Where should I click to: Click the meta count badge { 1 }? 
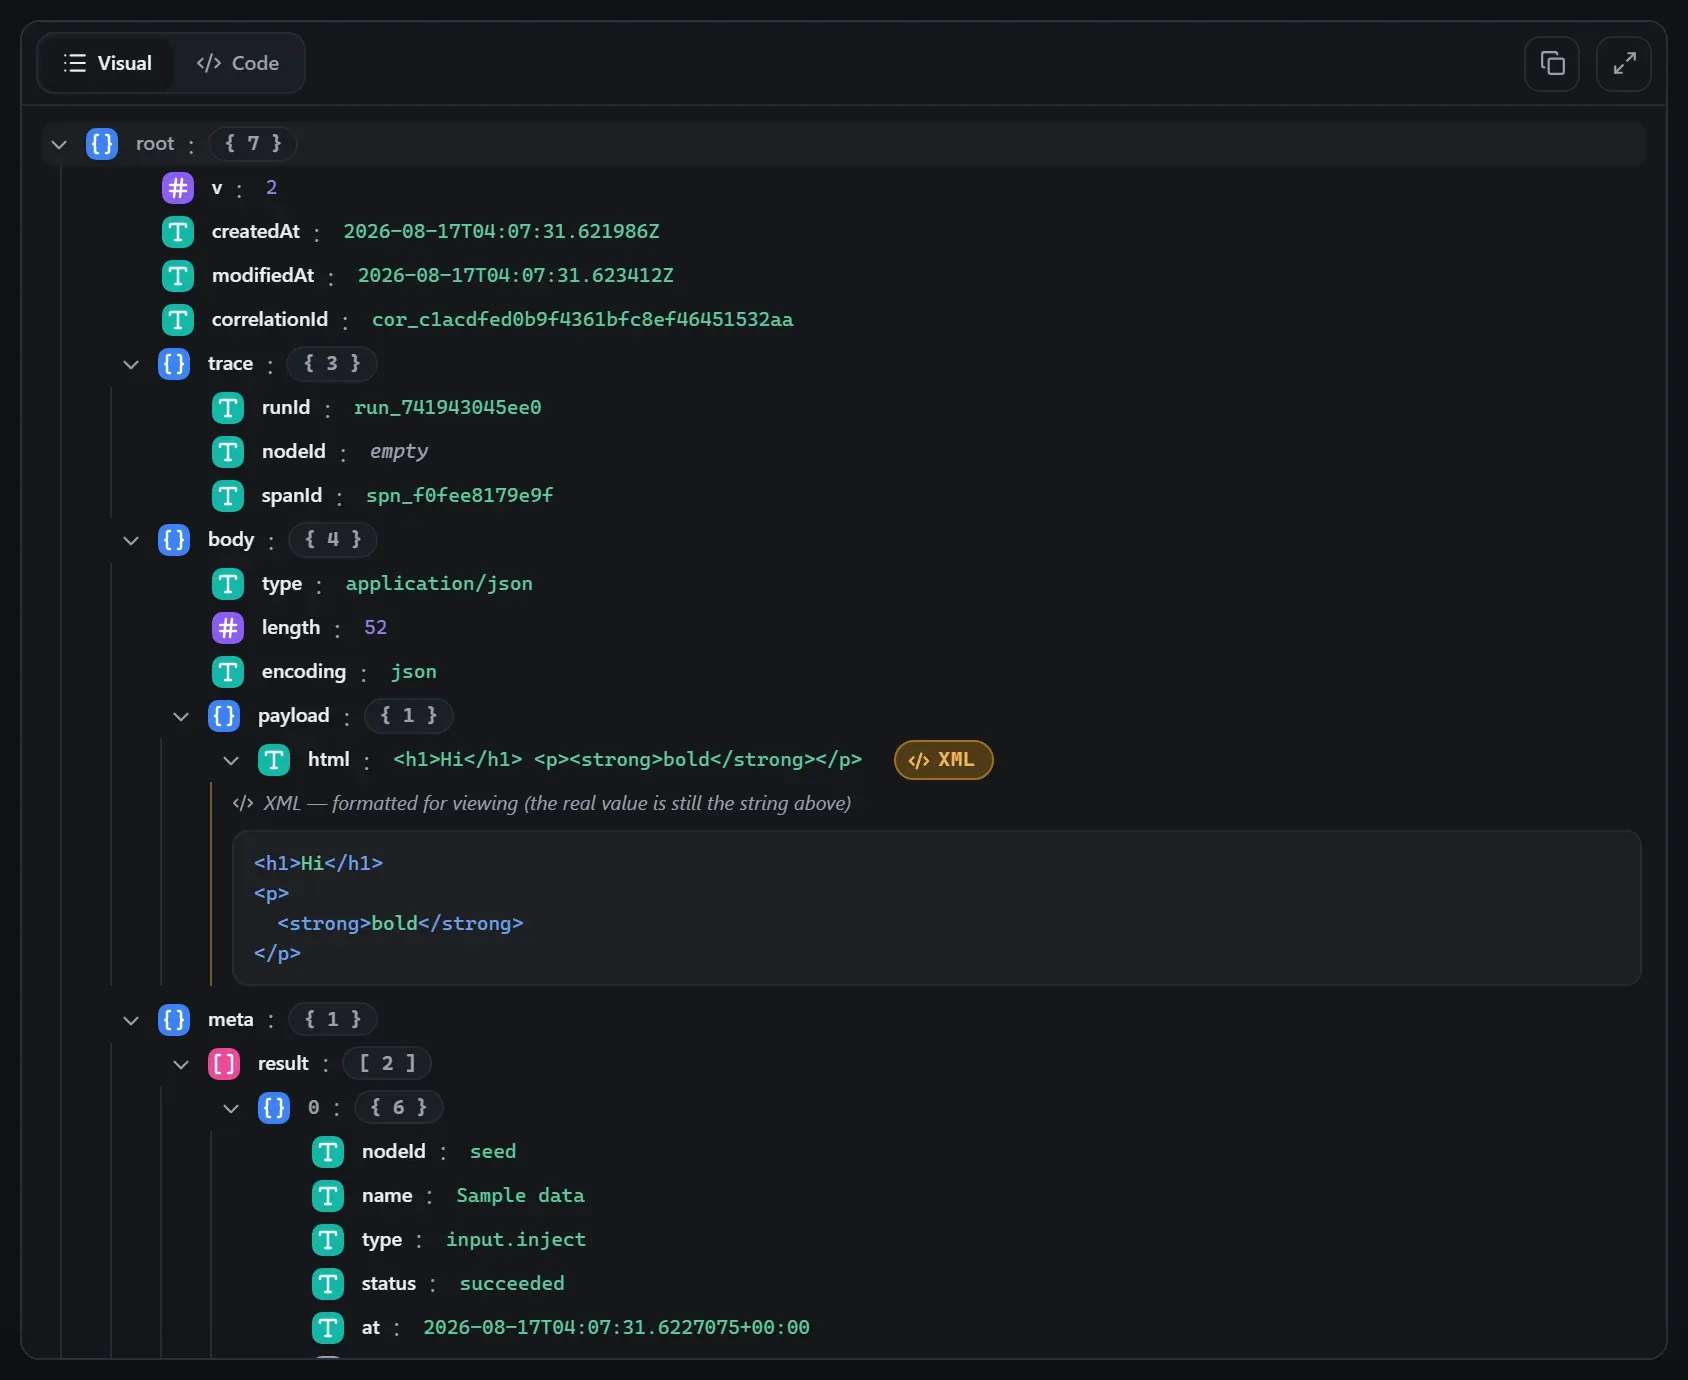[x=333, y=1020]
